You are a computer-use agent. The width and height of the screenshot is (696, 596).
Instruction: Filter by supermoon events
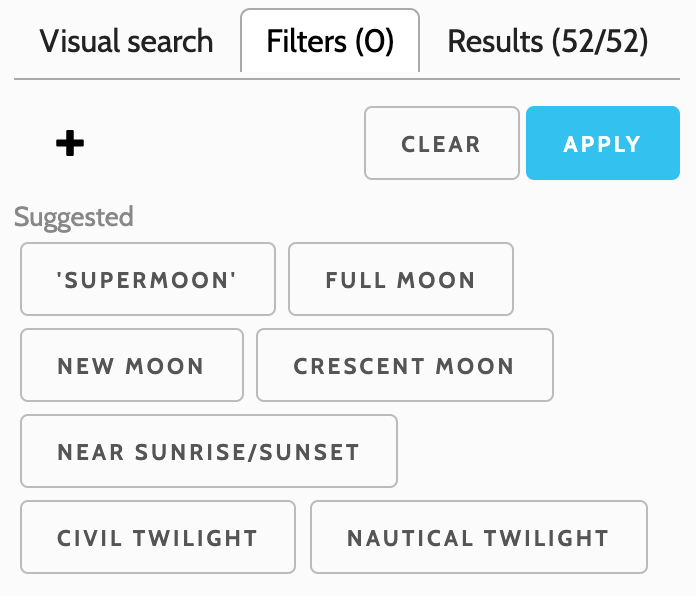[x=147, y=279]
